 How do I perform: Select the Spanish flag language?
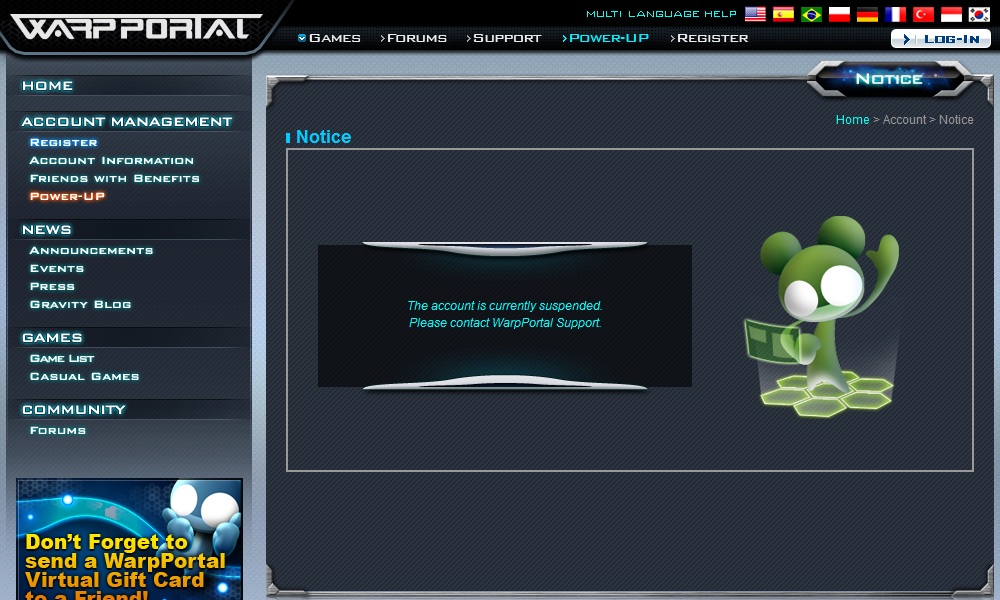click(x=783, y=14)
